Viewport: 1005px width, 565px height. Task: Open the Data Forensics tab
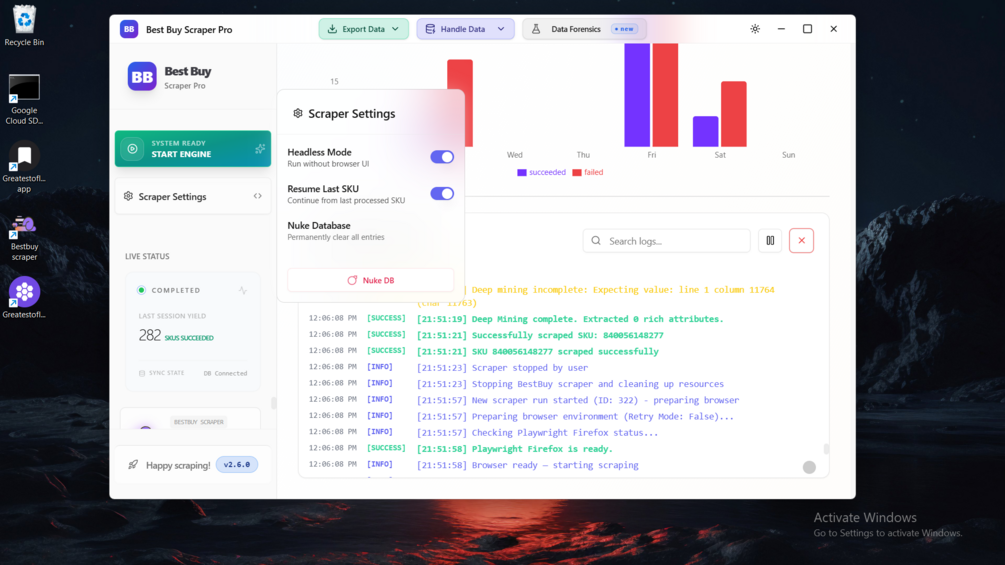[585, 29]
